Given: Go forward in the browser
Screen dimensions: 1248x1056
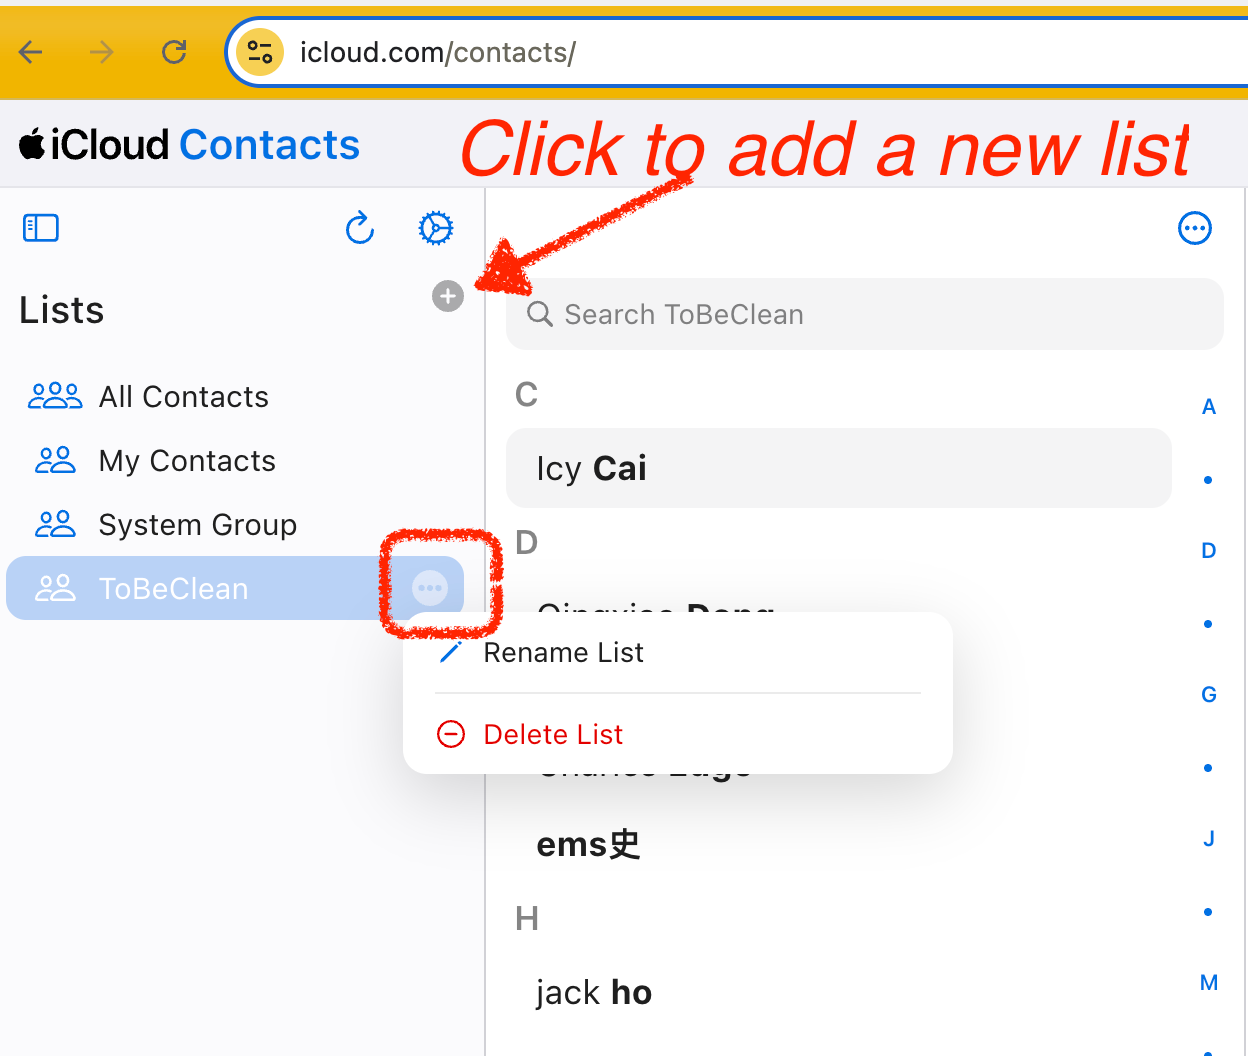Looking at the screenshot, I should [x=102, y=52].
